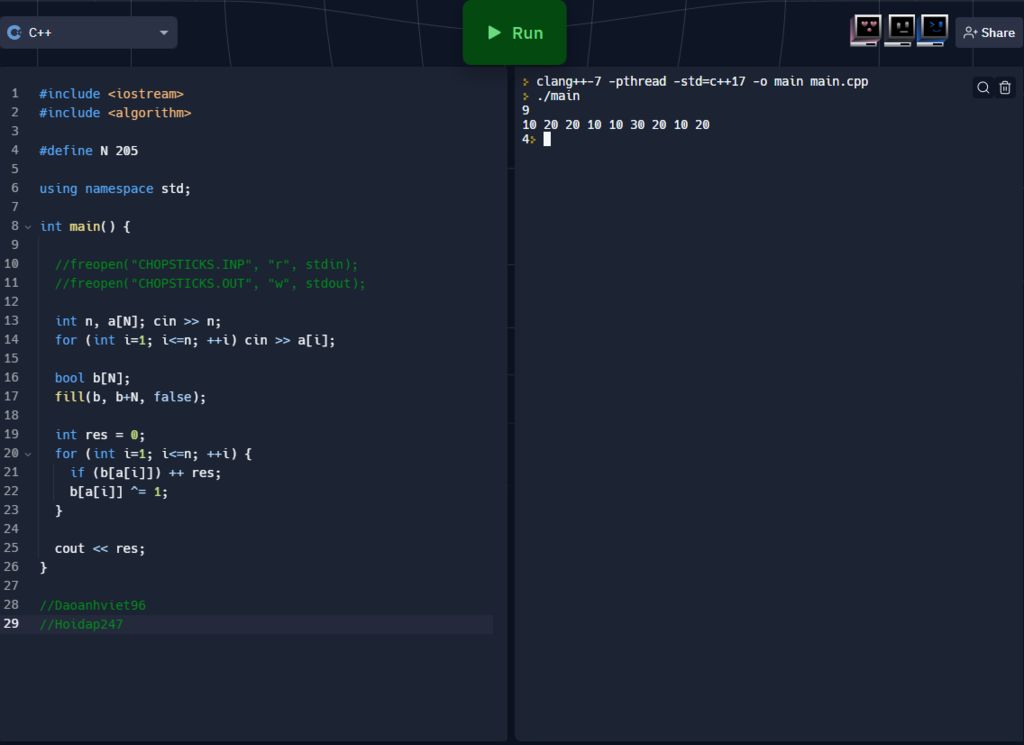Viewport: 1024px width, 745px height.
Task: Click the //Hoidap247 comment line
Action: [81, 624]
